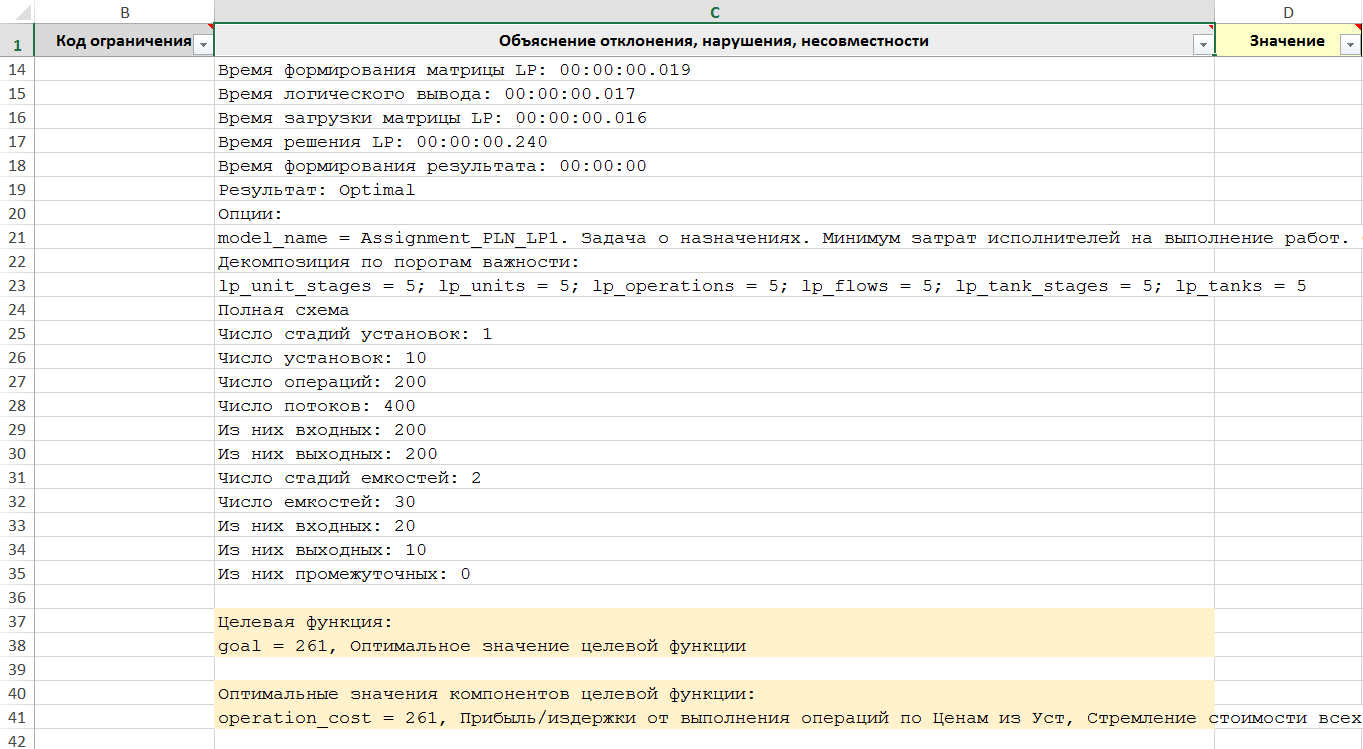Select the row 38 header number

click(16, 646)
